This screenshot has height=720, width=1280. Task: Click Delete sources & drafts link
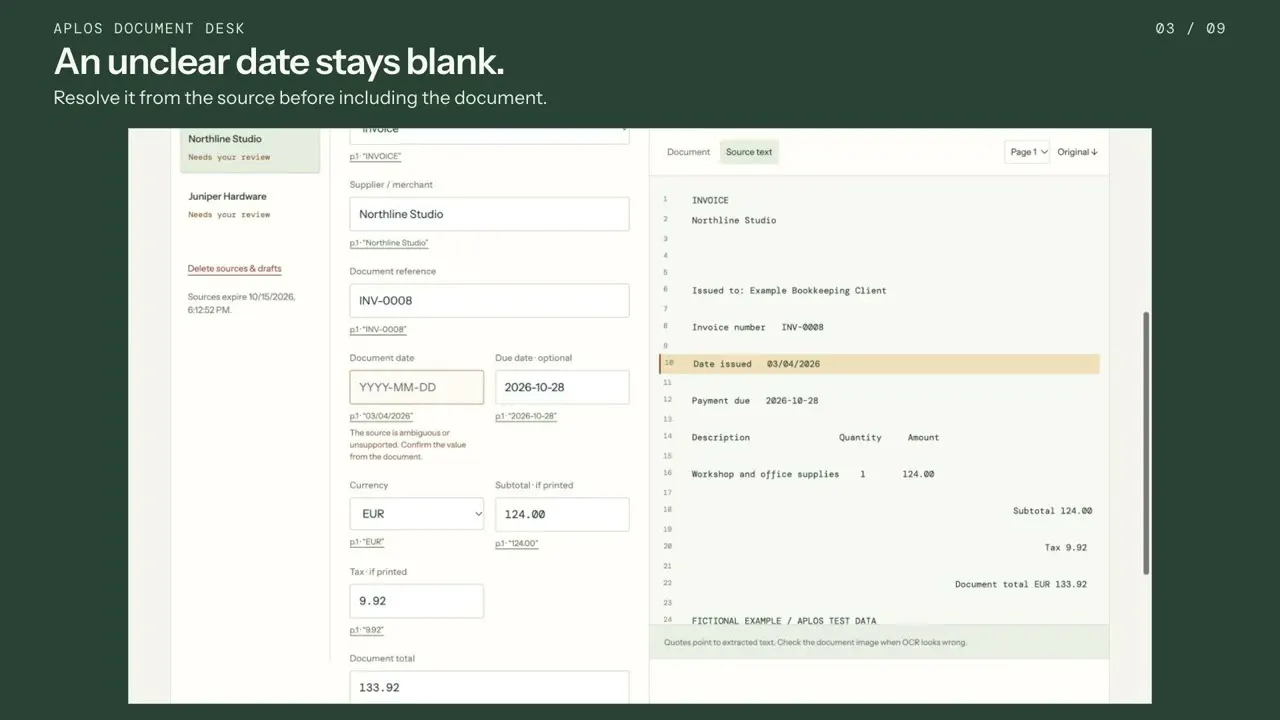[234, 269]
